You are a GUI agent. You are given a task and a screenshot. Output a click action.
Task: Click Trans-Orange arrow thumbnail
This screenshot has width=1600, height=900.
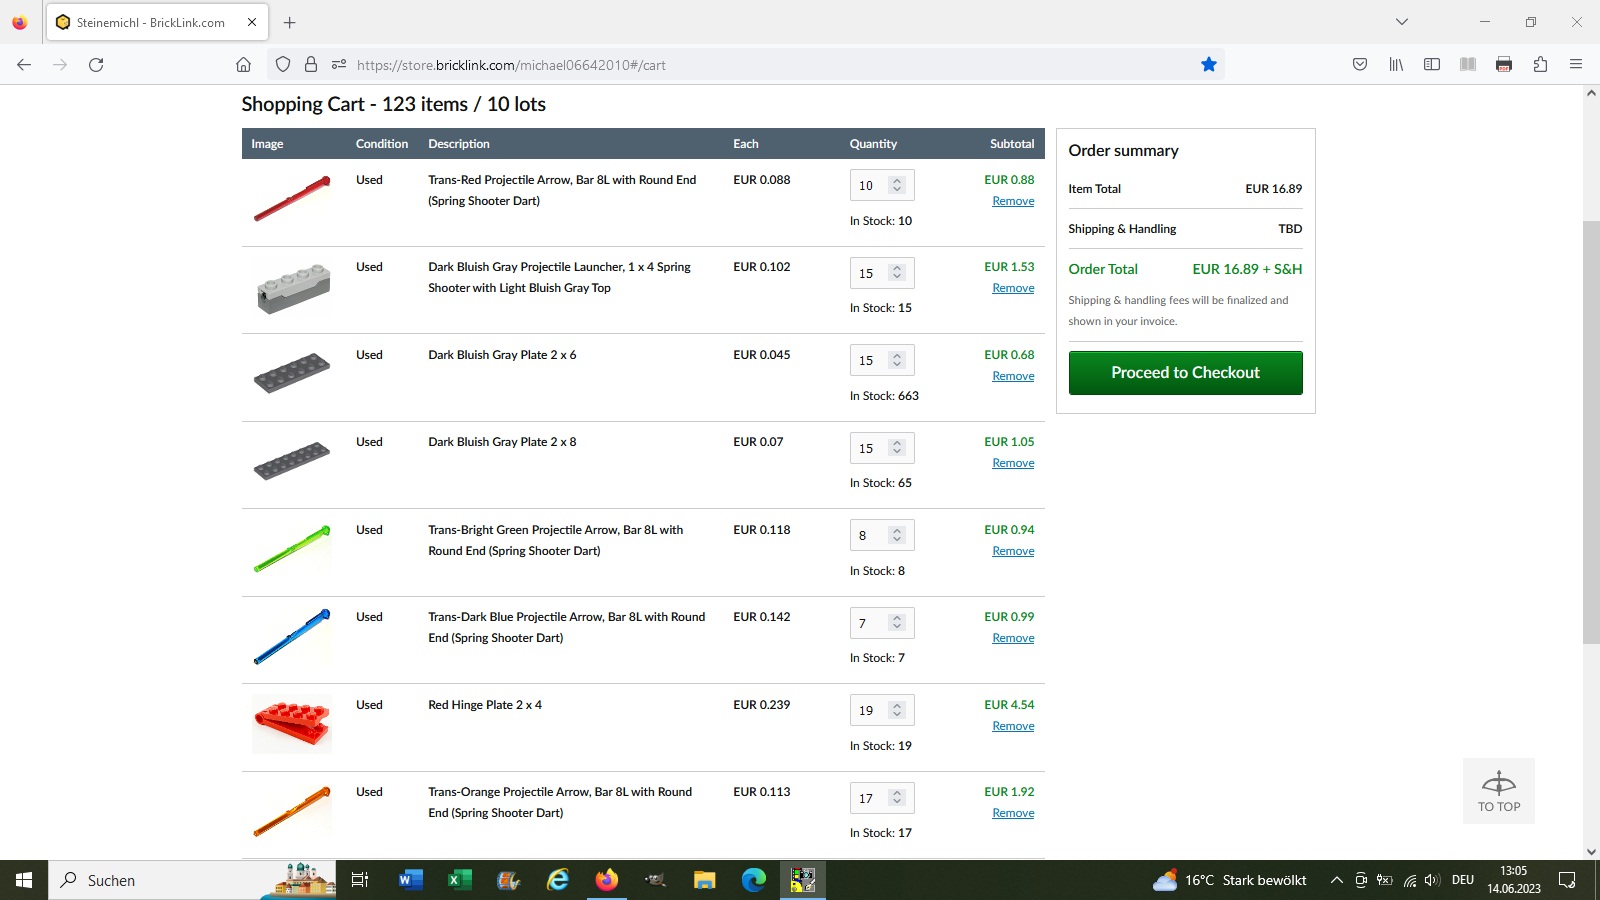[x=292, y=811]
